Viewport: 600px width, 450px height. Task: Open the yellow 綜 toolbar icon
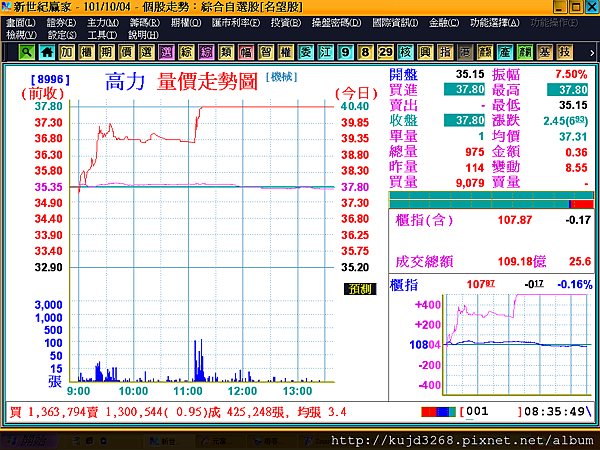(x=186, y=52)
